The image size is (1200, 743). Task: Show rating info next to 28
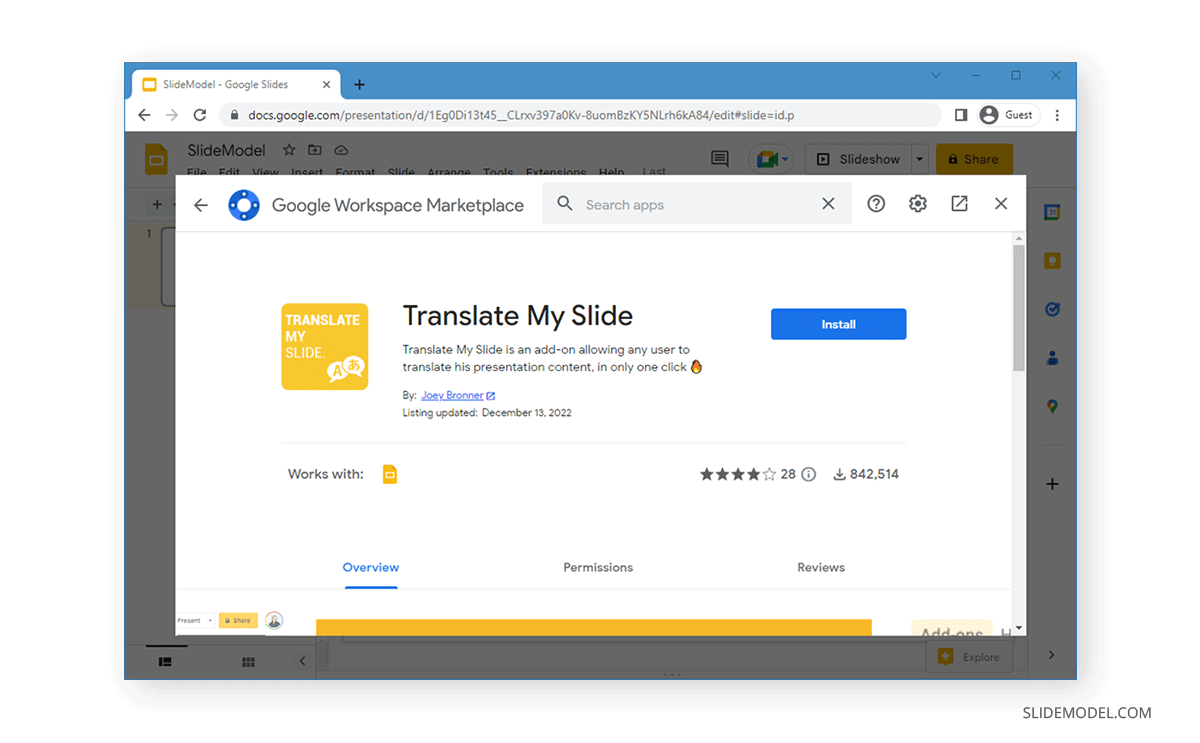click(809, 474)
